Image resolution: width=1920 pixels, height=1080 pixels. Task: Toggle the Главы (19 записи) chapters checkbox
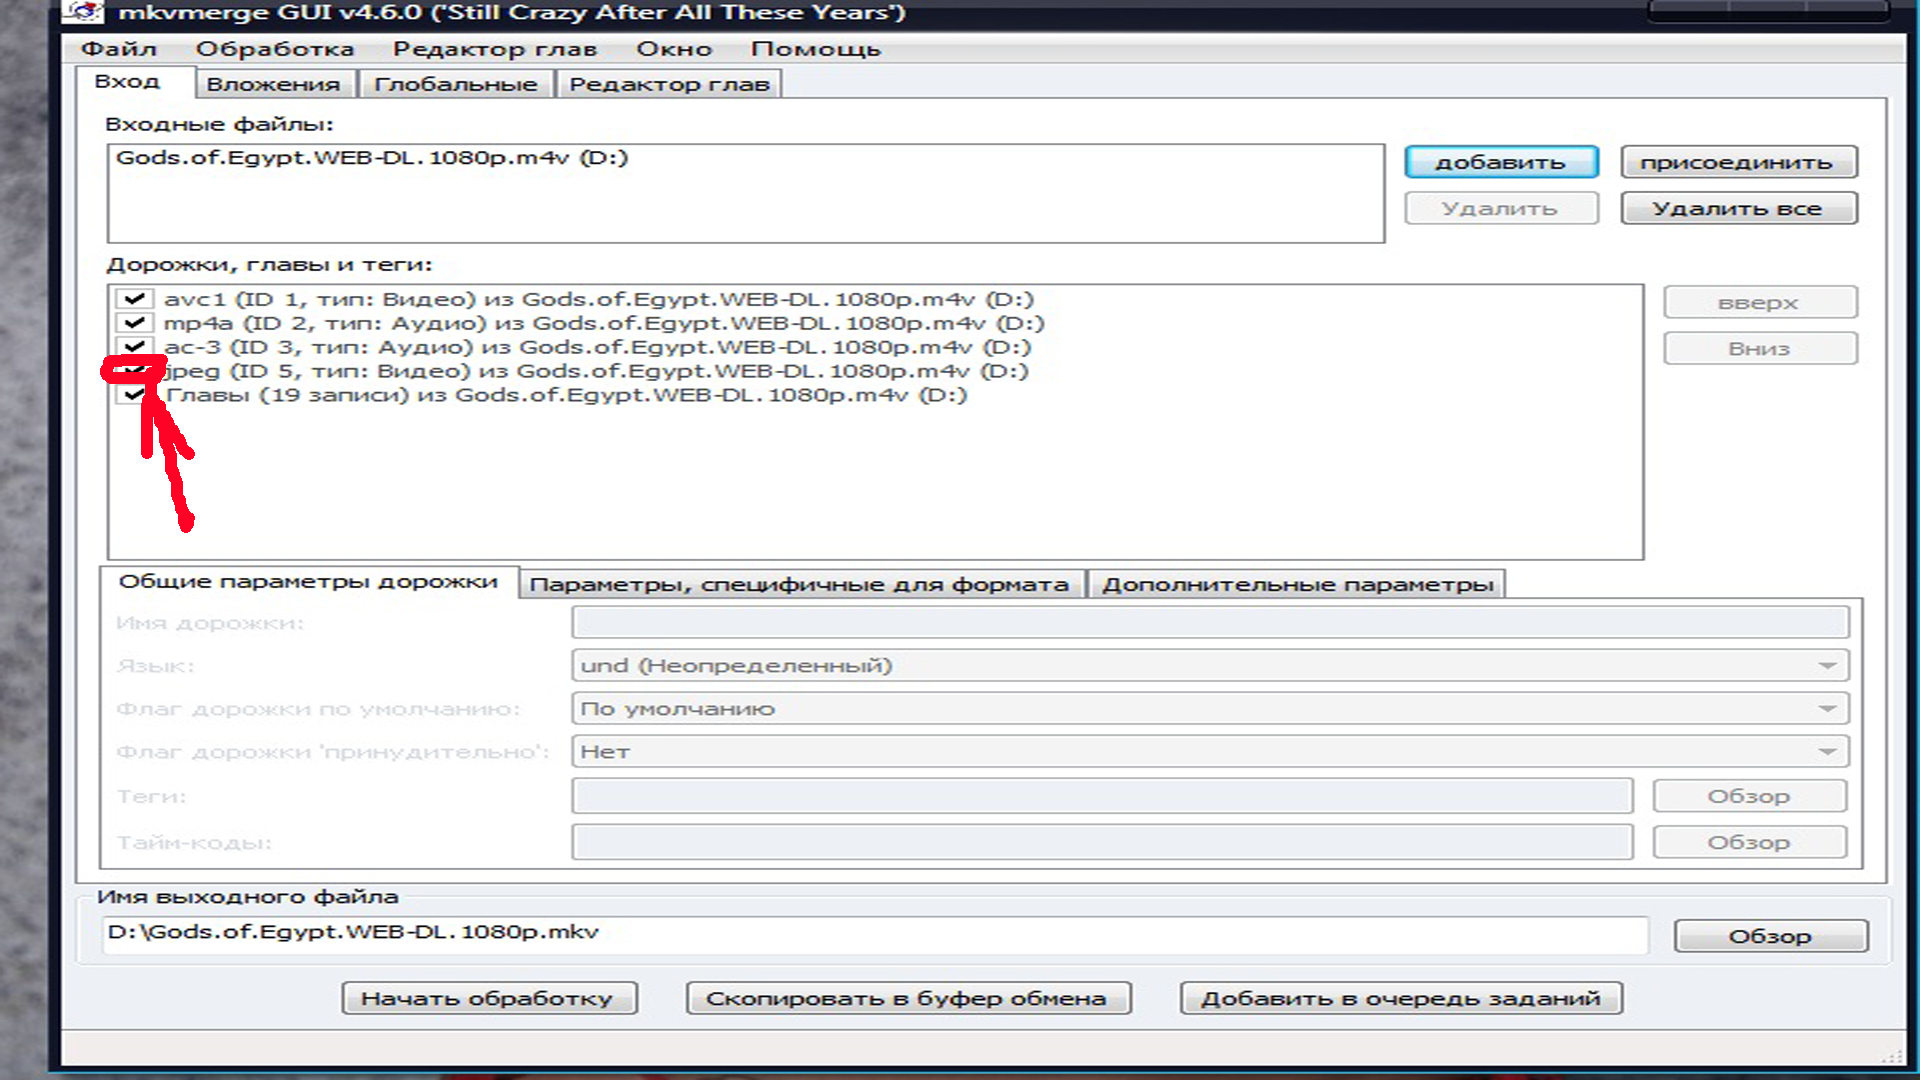click(134, 395)
